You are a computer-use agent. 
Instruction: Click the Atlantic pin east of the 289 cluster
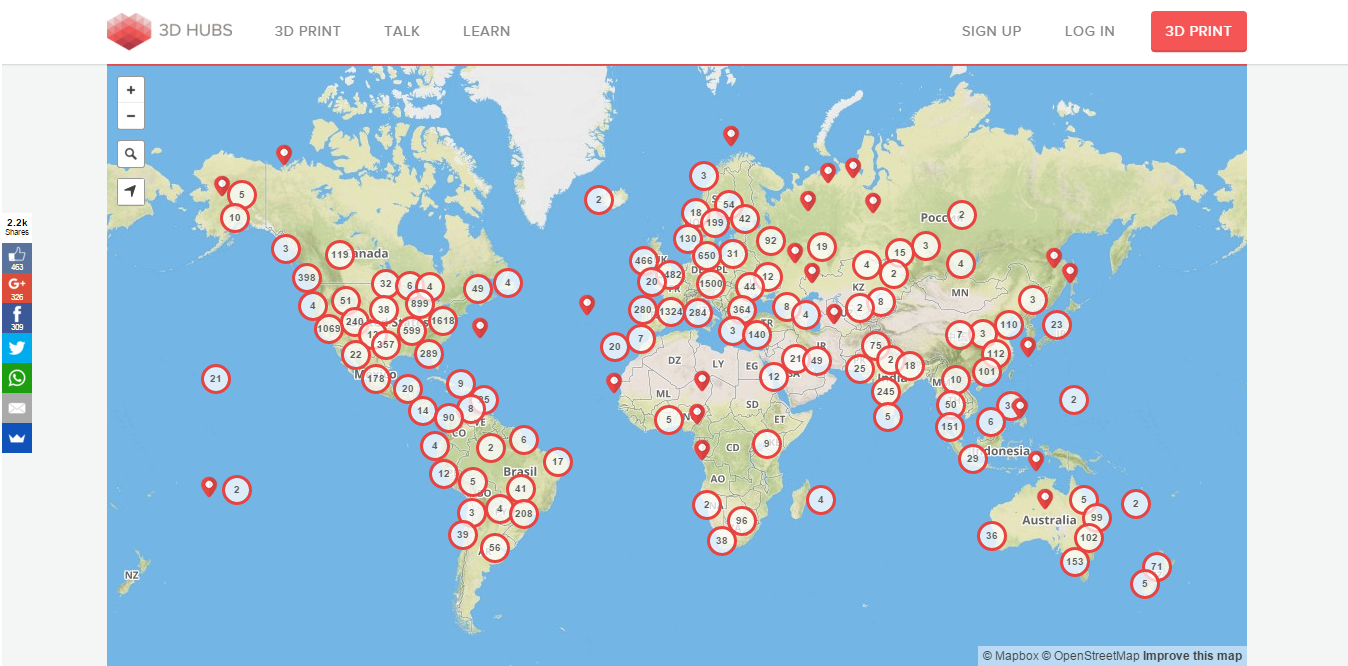(480, 328)
